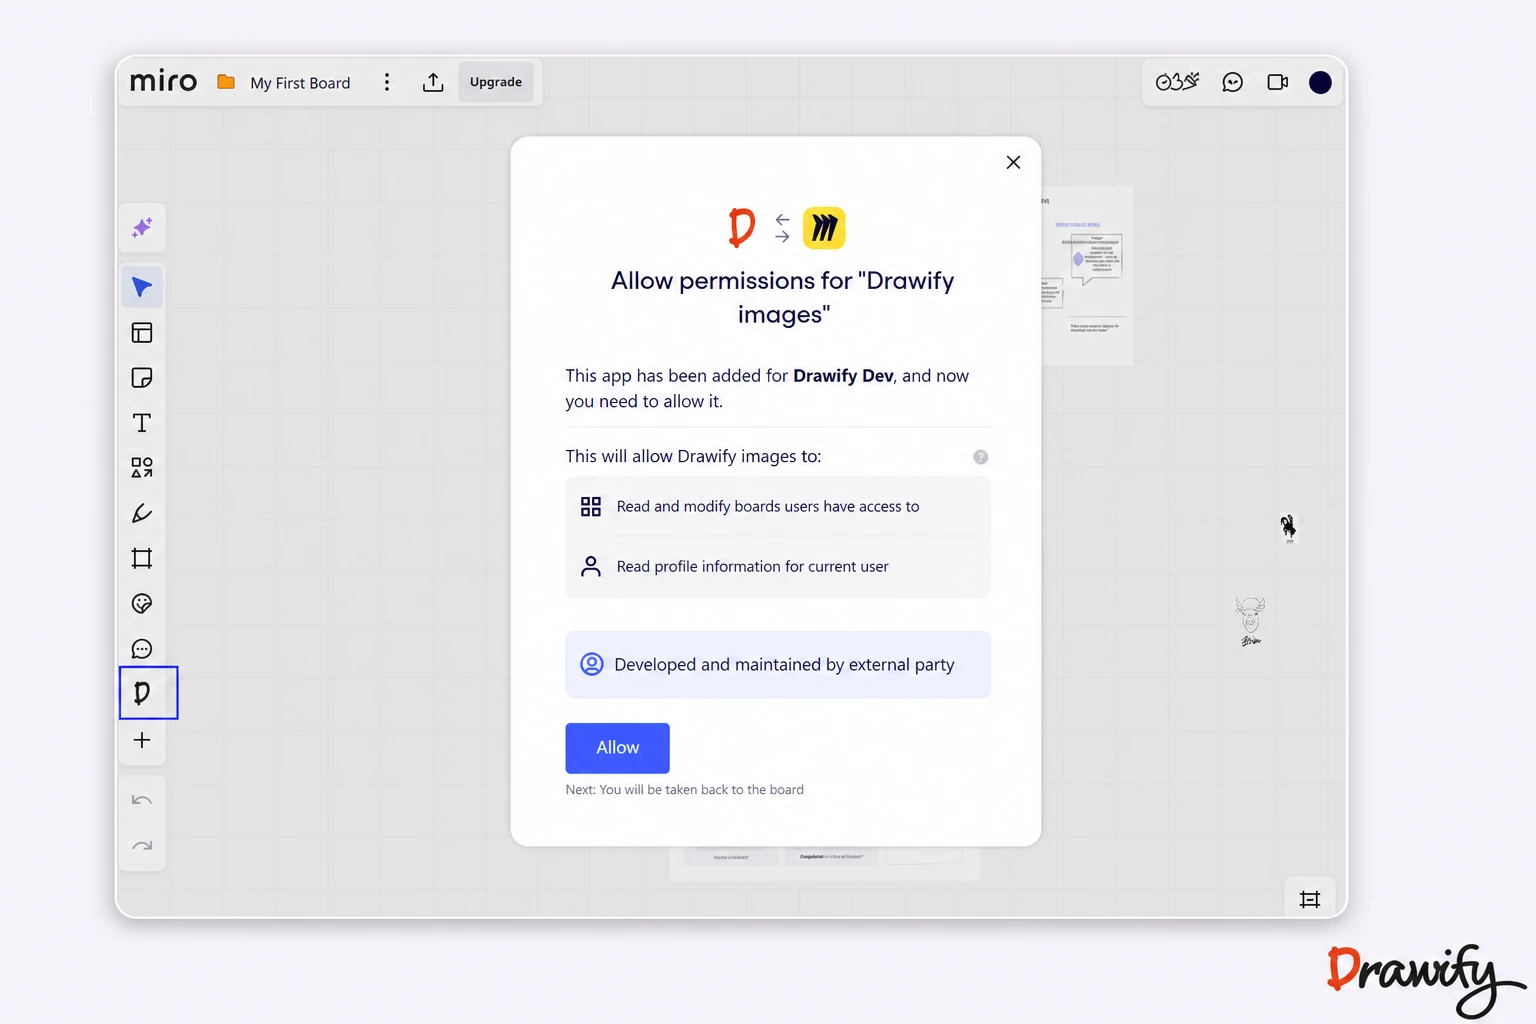Open the Shapes tool
The height and width of the screenshot is (1024, 1536).
(142, 468)
